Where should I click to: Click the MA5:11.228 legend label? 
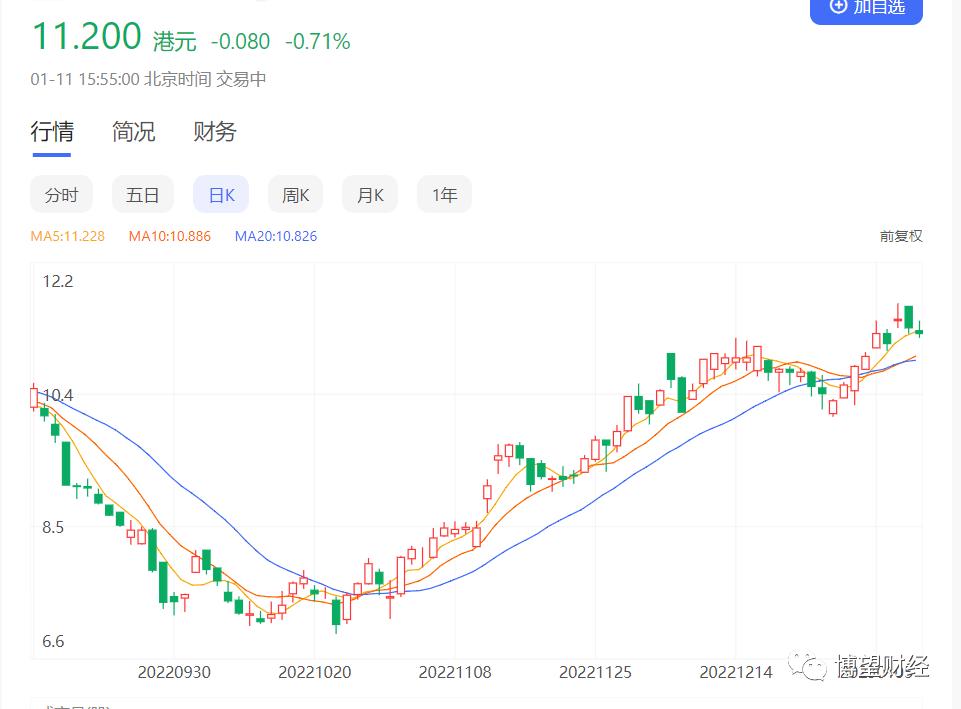click(67, 236)
